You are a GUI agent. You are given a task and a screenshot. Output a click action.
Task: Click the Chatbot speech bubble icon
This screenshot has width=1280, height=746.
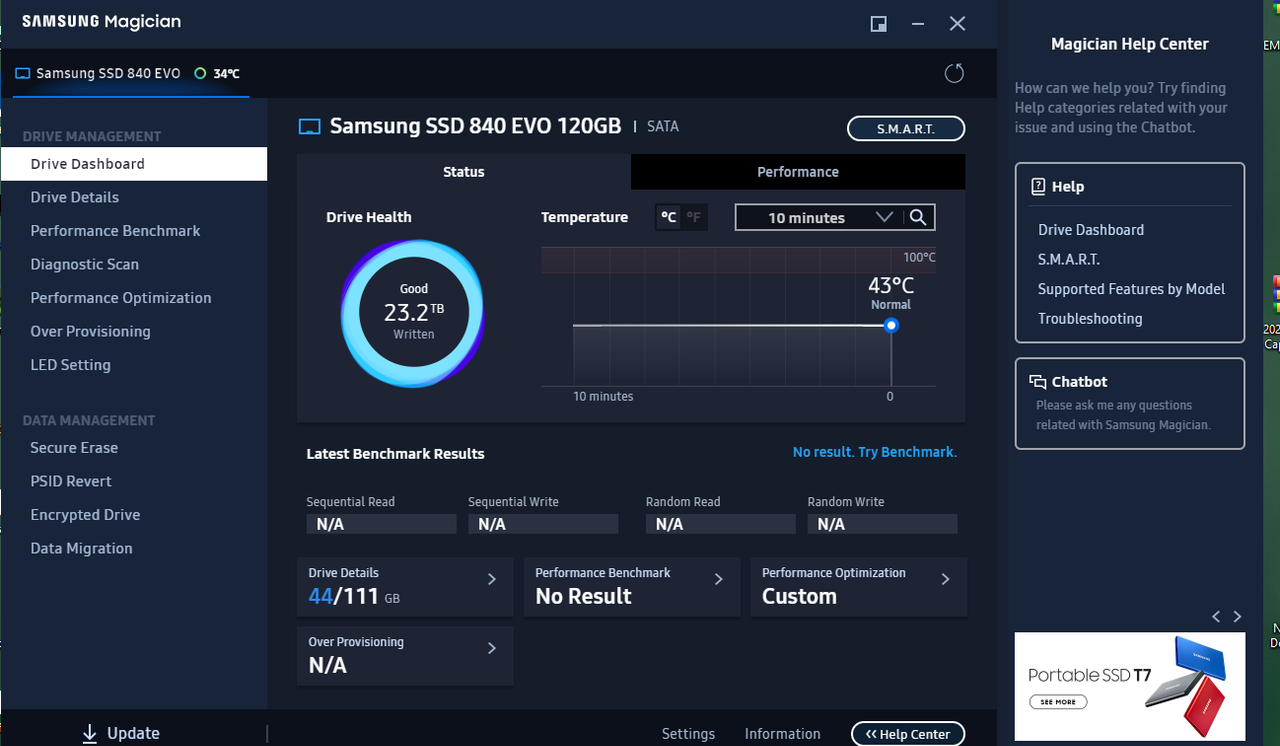1038,382
